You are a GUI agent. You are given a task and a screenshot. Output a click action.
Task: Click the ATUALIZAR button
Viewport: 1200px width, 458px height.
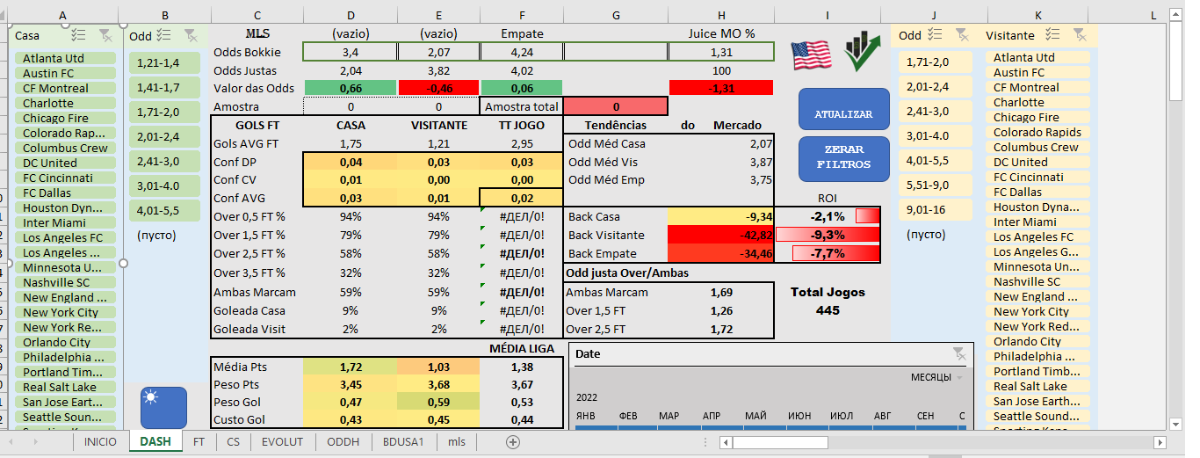pyautogui.click(x=843, y=114)
